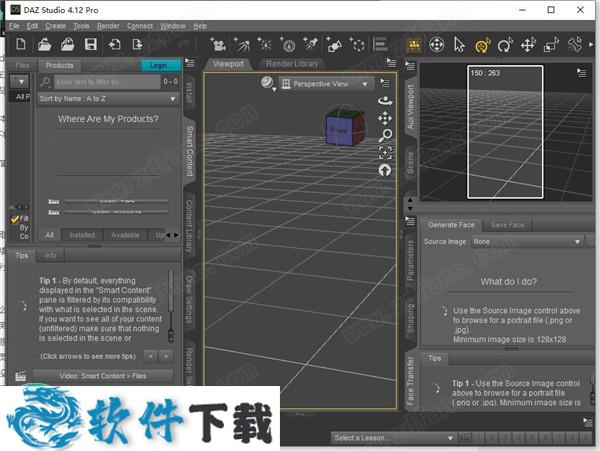Click the search magnifier icon in Products
This screenshot has height=451, width=600.
45,81
